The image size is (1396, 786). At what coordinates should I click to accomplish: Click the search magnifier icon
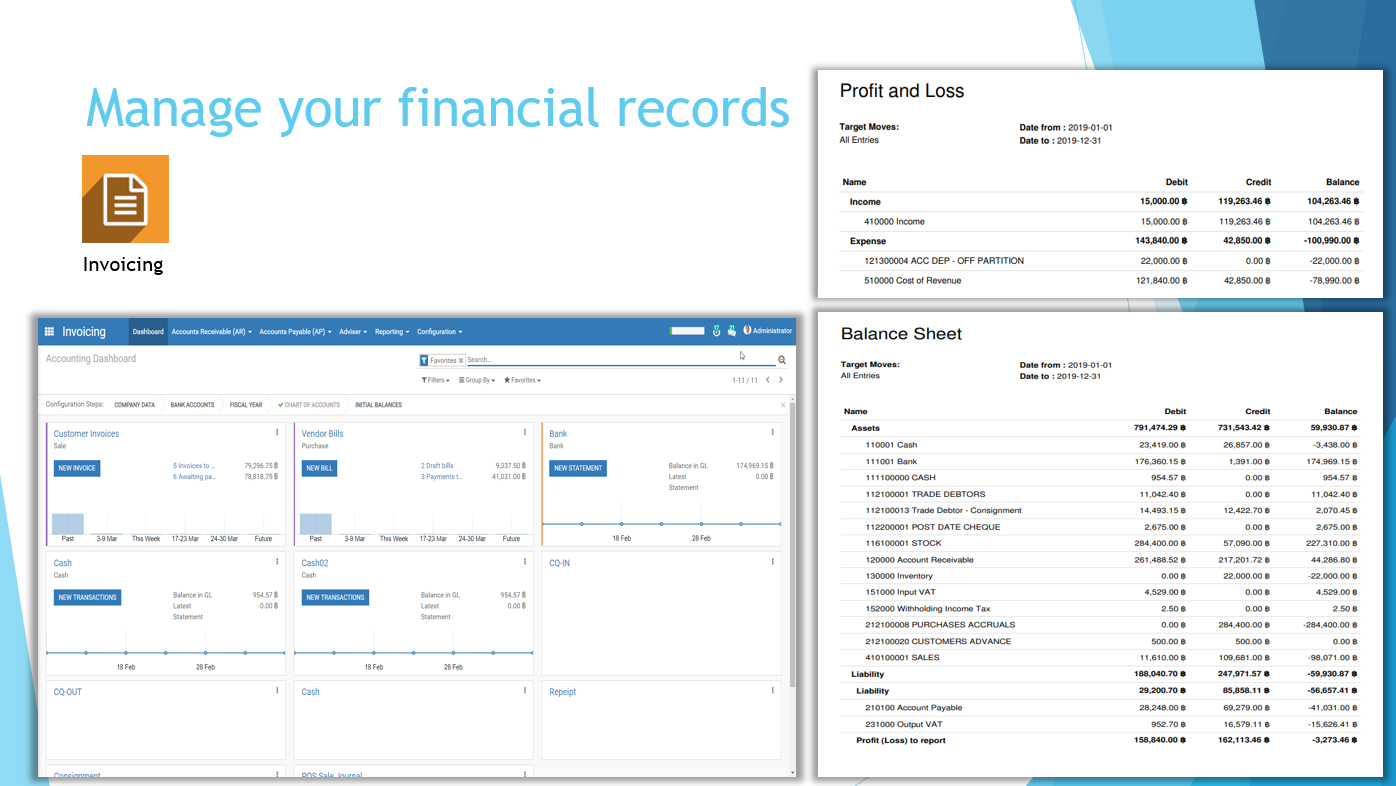tap(782, 360)
